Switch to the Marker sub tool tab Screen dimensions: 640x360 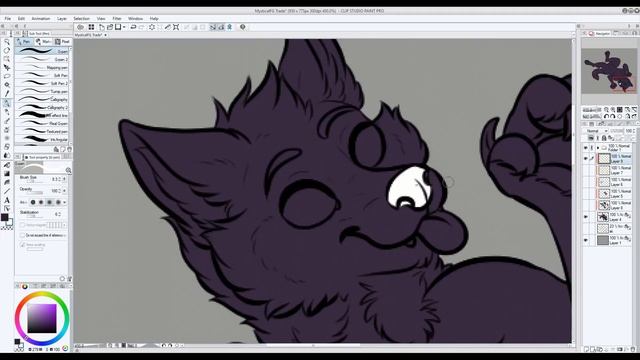pyautogui.click(x=43, y=42)
